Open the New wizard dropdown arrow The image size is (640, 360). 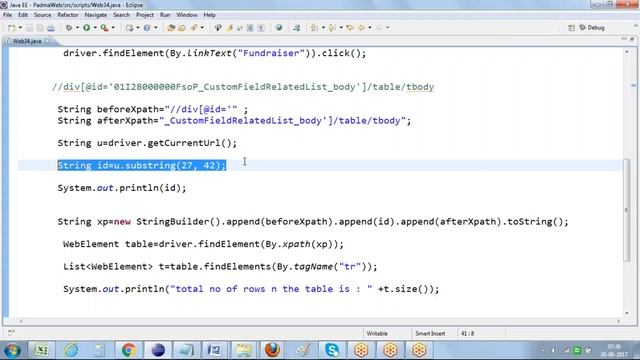20,28
